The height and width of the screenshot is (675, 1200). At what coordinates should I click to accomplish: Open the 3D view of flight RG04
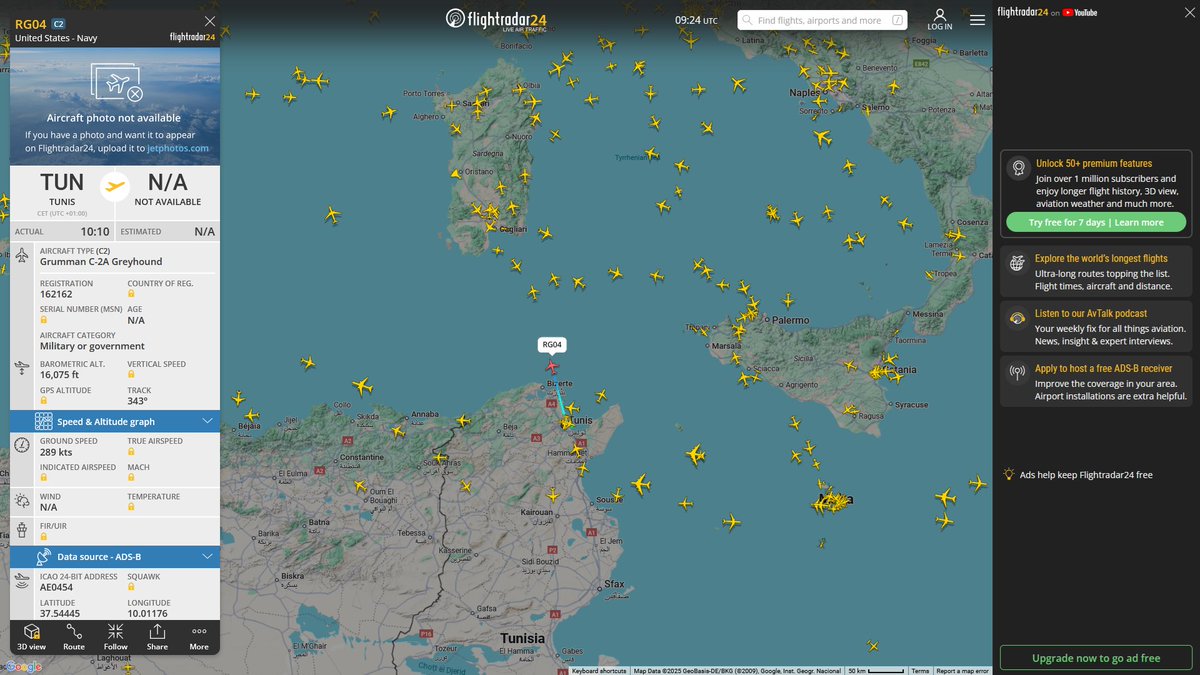click(31, 636)
